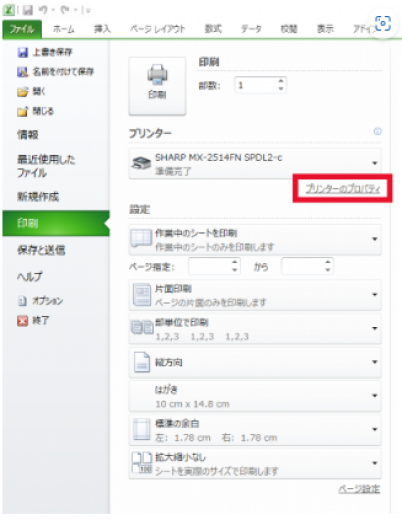Click the visual search icon at top right
The height and width of the screenshot is (520, 402).
[383, 23]
